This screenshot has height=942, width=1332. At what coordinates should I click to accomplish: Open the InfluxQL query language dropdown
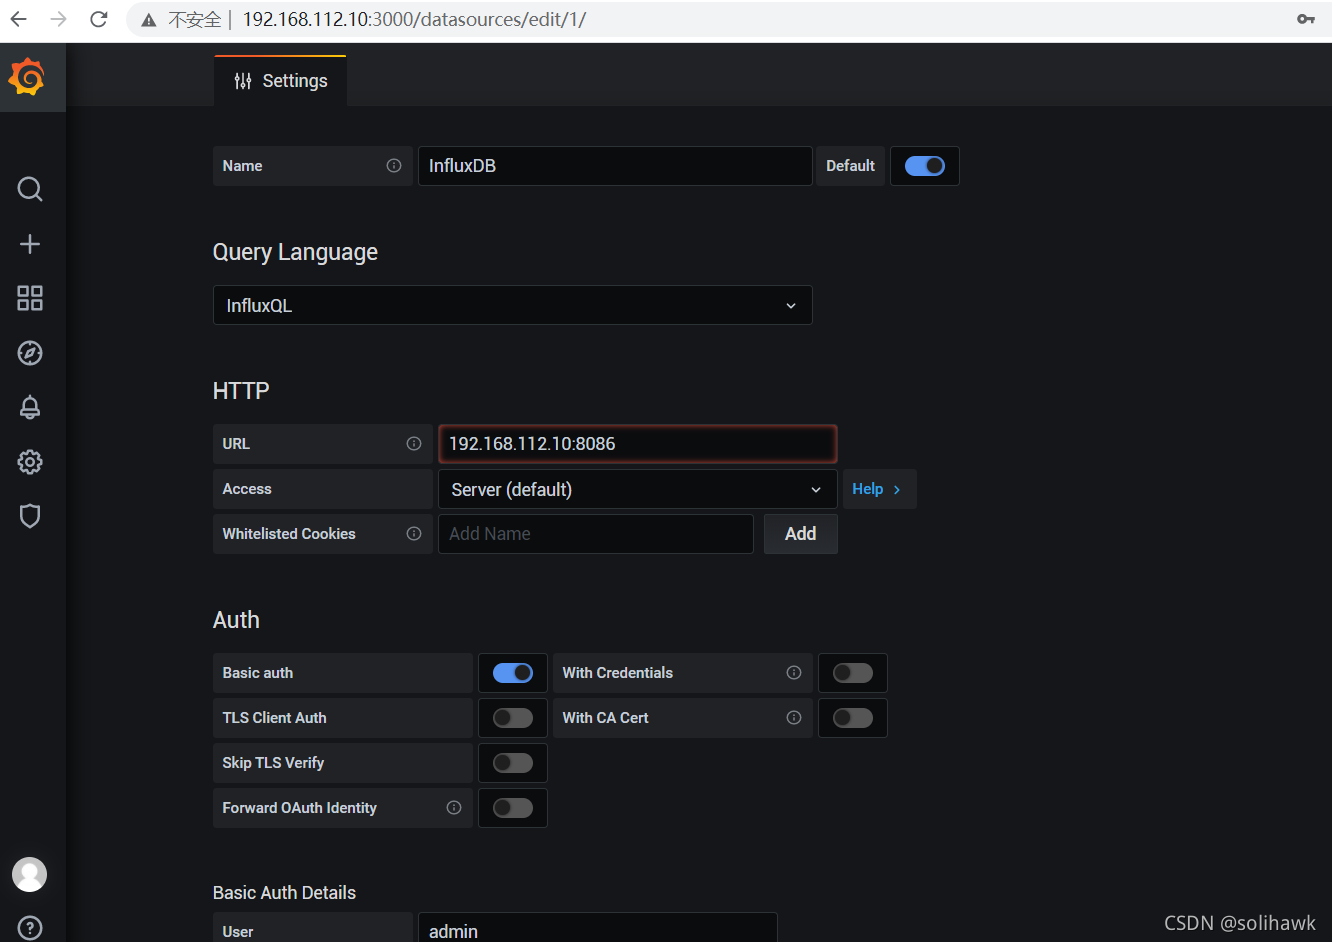tap(512, 305)
